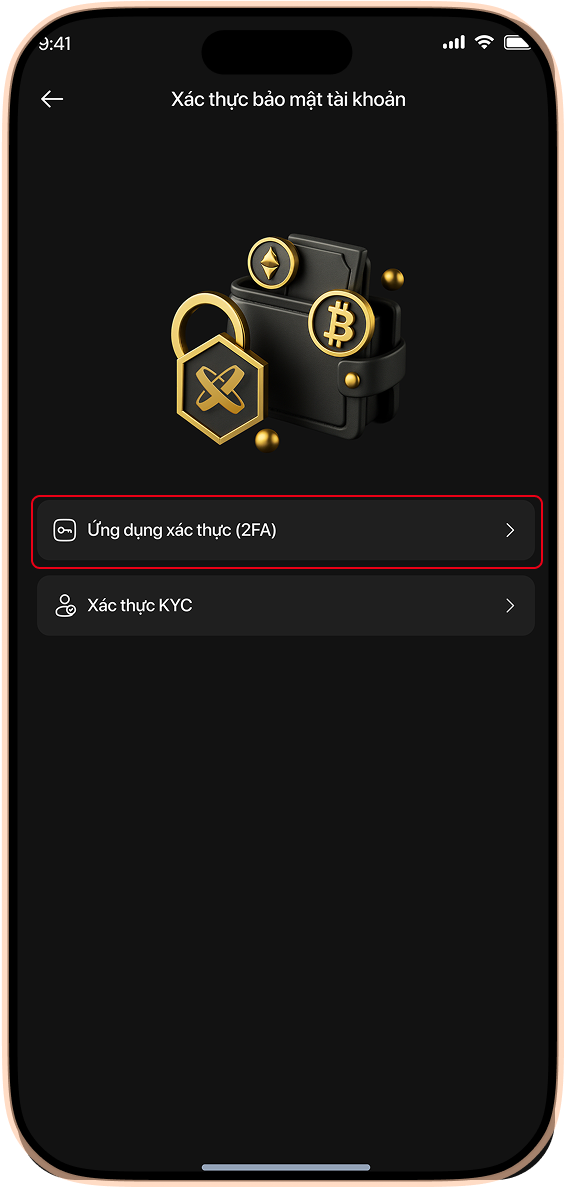Image resolution: width=564 pixels, height=1187 pixels.
Task: Open Ứng dụng xác thực (2FA) option
Action: point(286,531)
